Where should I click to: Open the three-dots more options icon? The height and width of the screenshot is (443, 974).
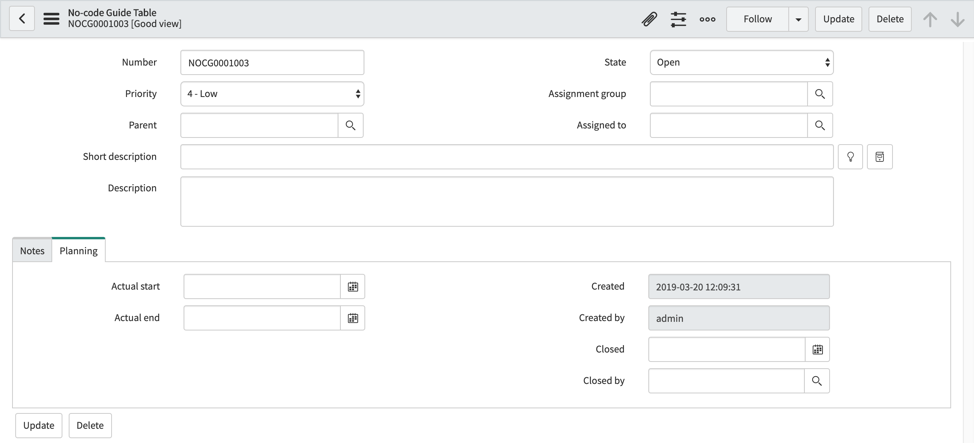[707, 19]
